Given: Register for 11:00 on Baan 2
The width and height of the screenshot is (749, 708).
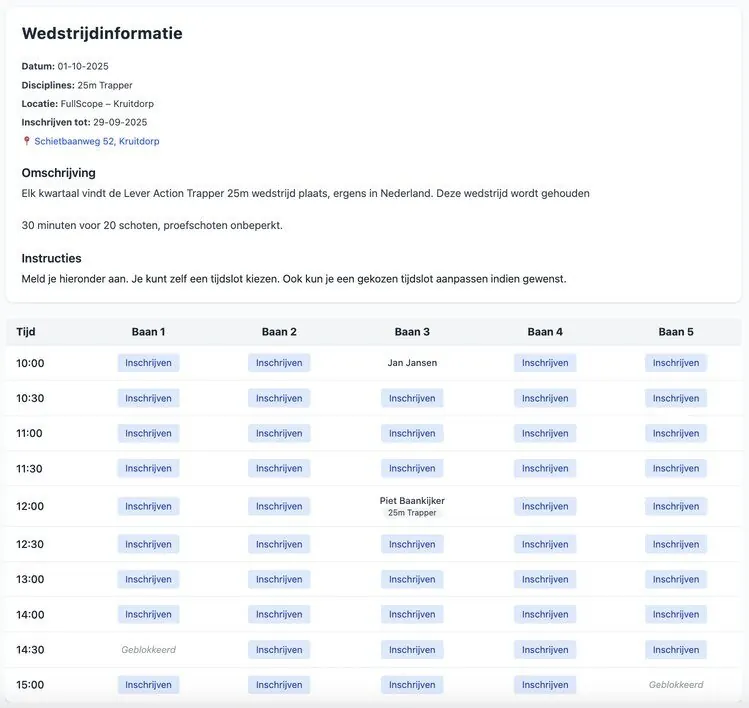Looking at the screenshot, I should (x=279, y=433).
